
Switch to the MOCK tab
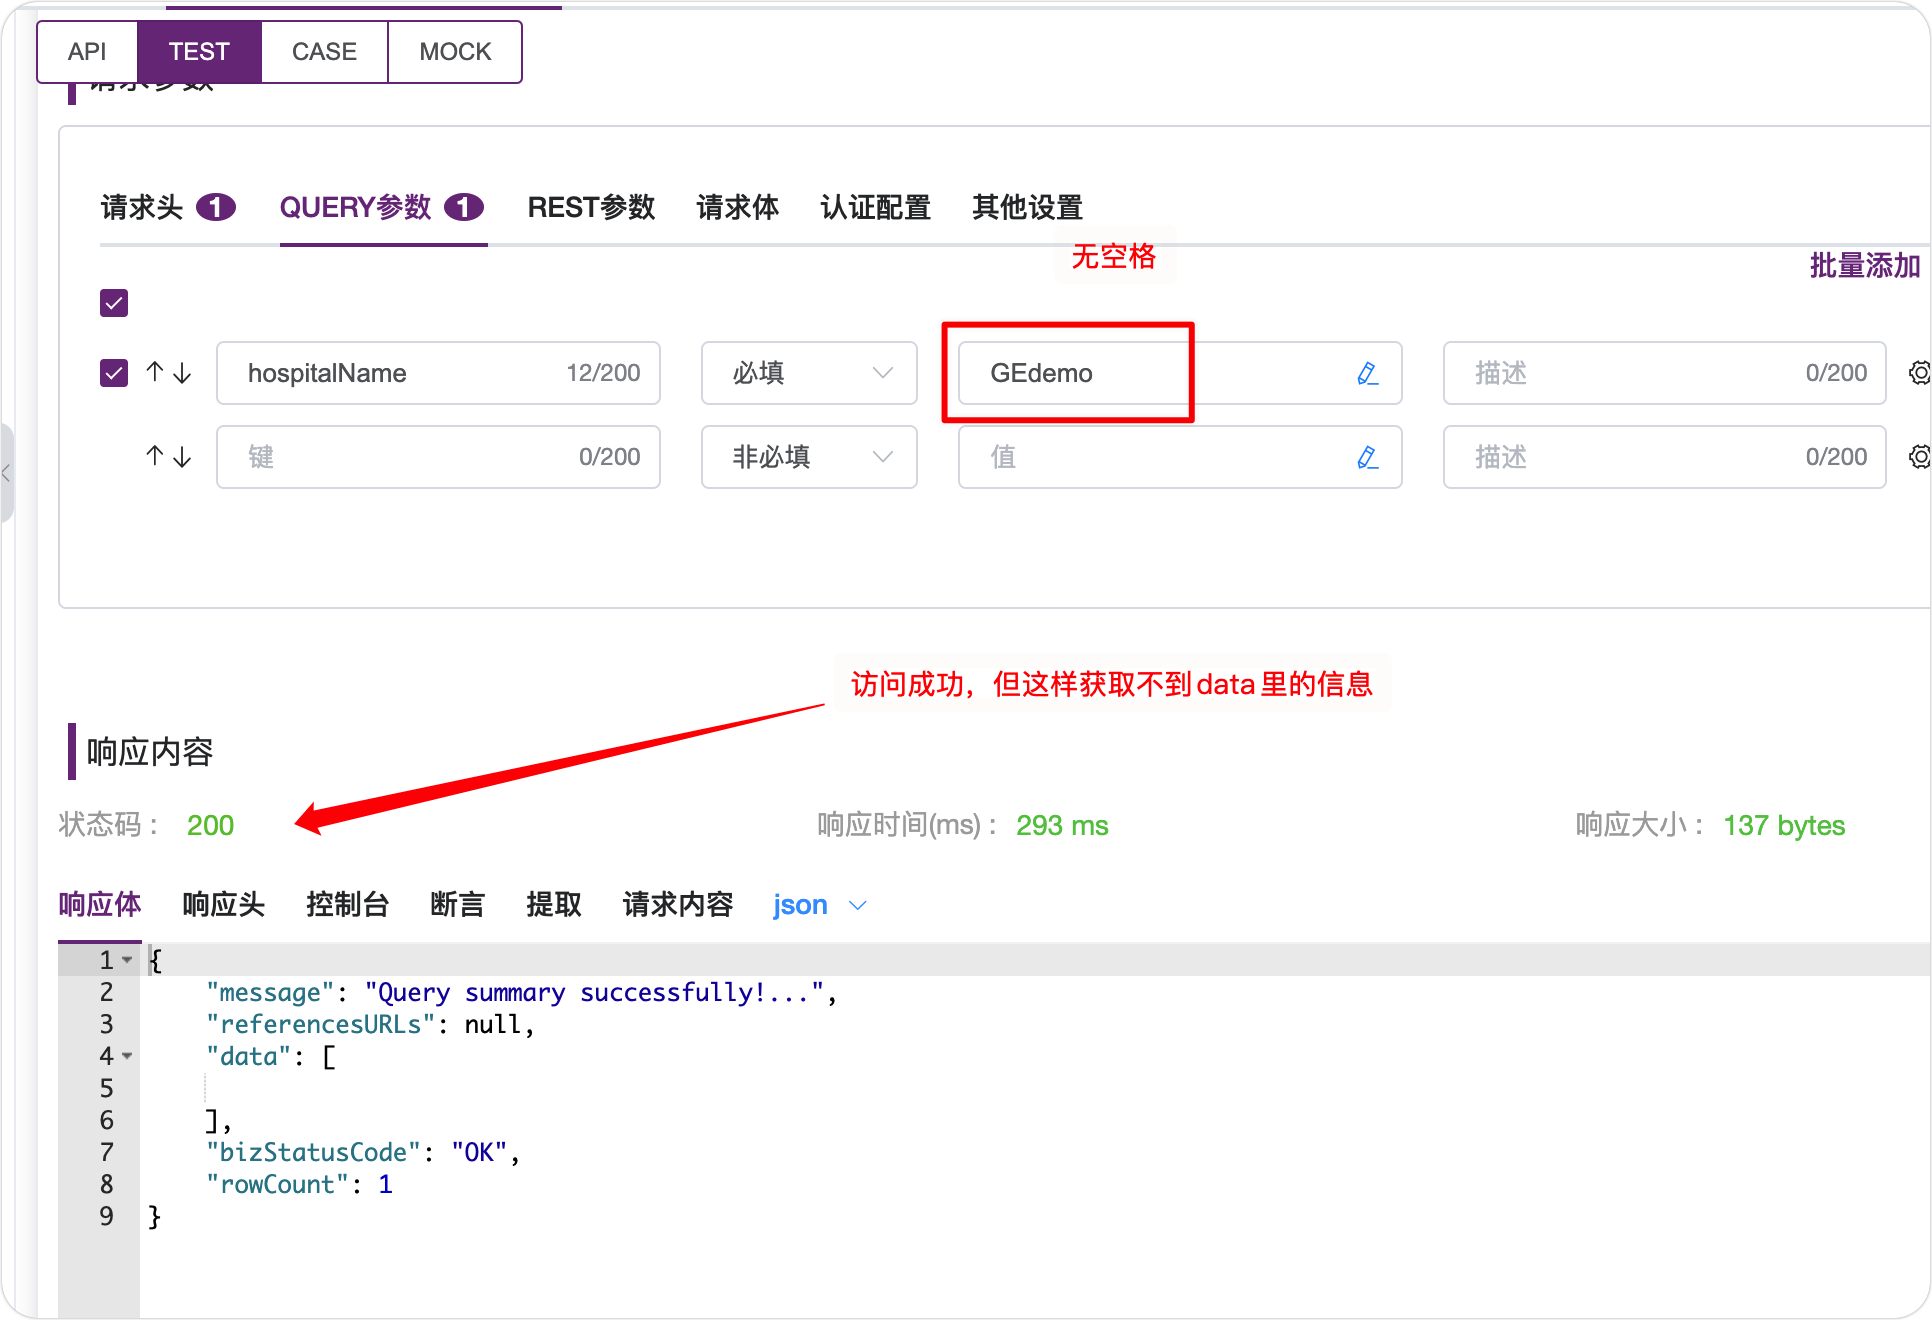pyautogui.click(x=455, y=51)
